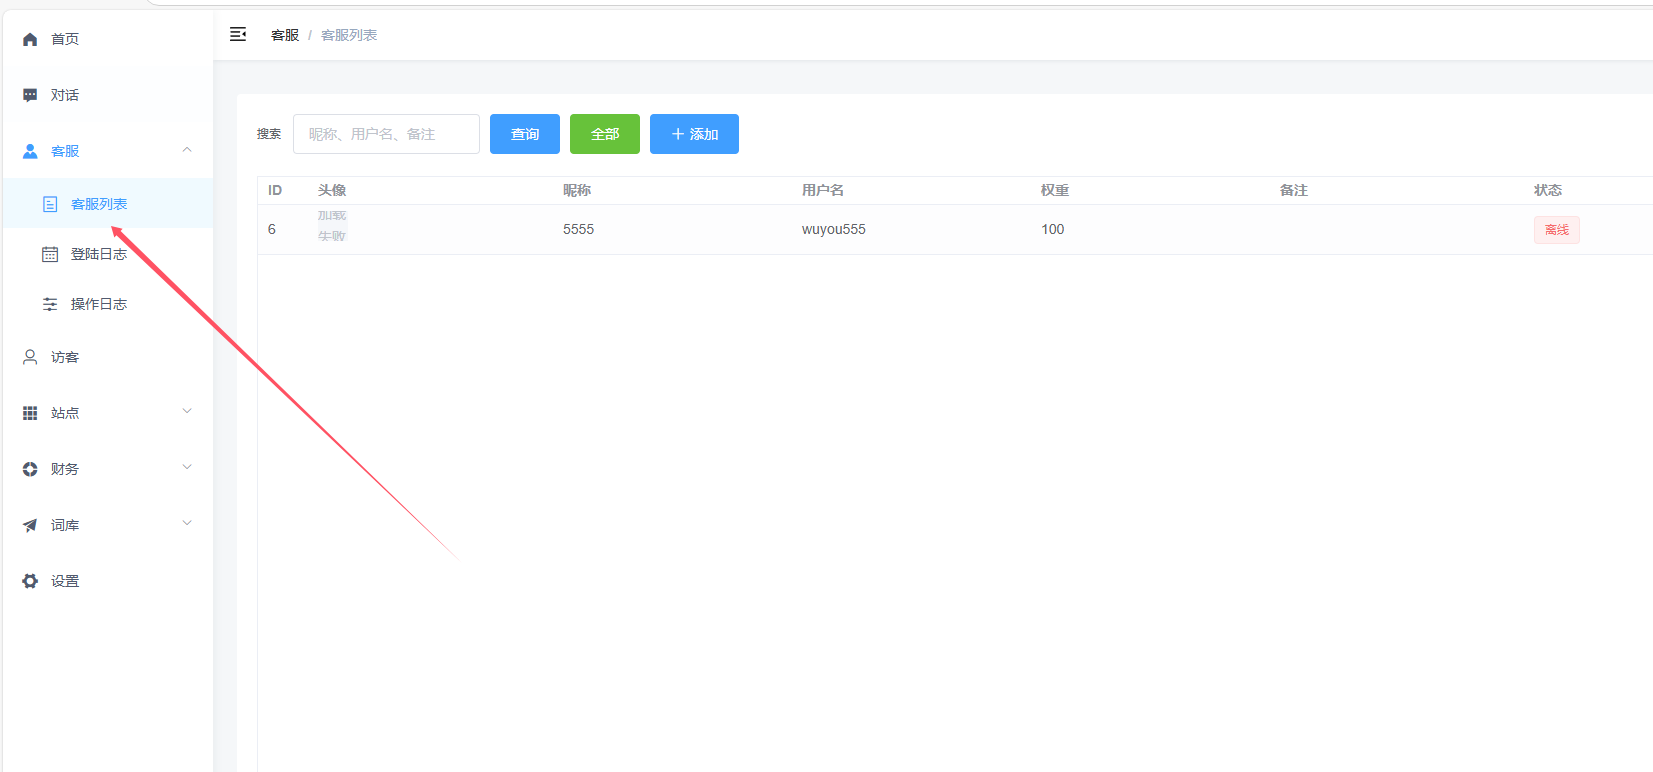Expand the 站点 submenu chevron

(x=187, y=412)
